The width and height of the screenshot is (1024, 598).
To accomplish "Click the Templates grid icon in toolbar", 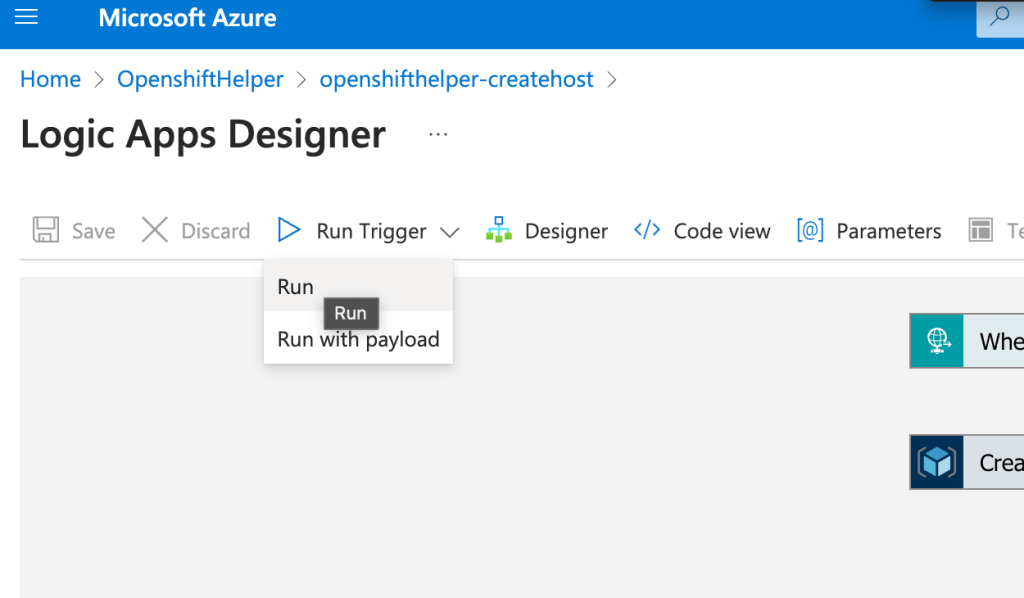I will (981, 230).
